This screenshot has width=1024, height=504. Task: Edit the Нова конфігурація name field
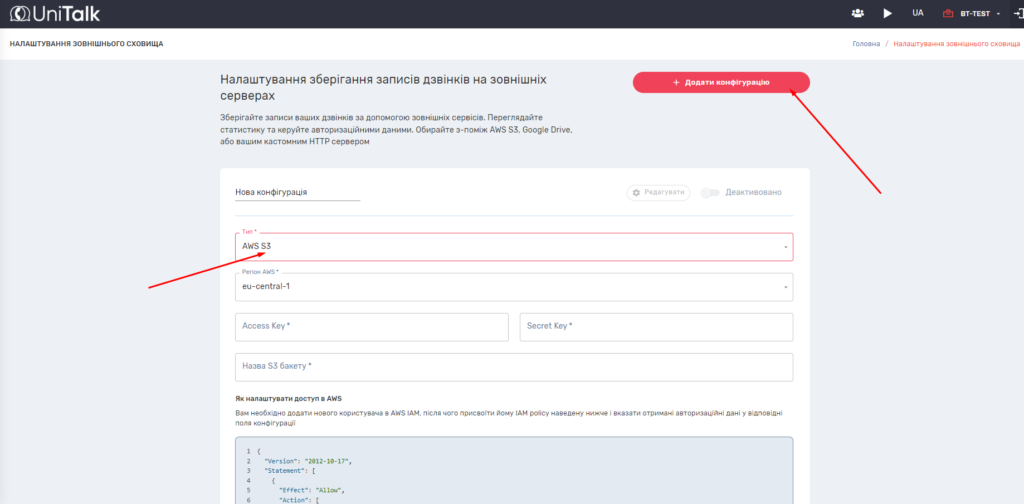coord(297,191)
